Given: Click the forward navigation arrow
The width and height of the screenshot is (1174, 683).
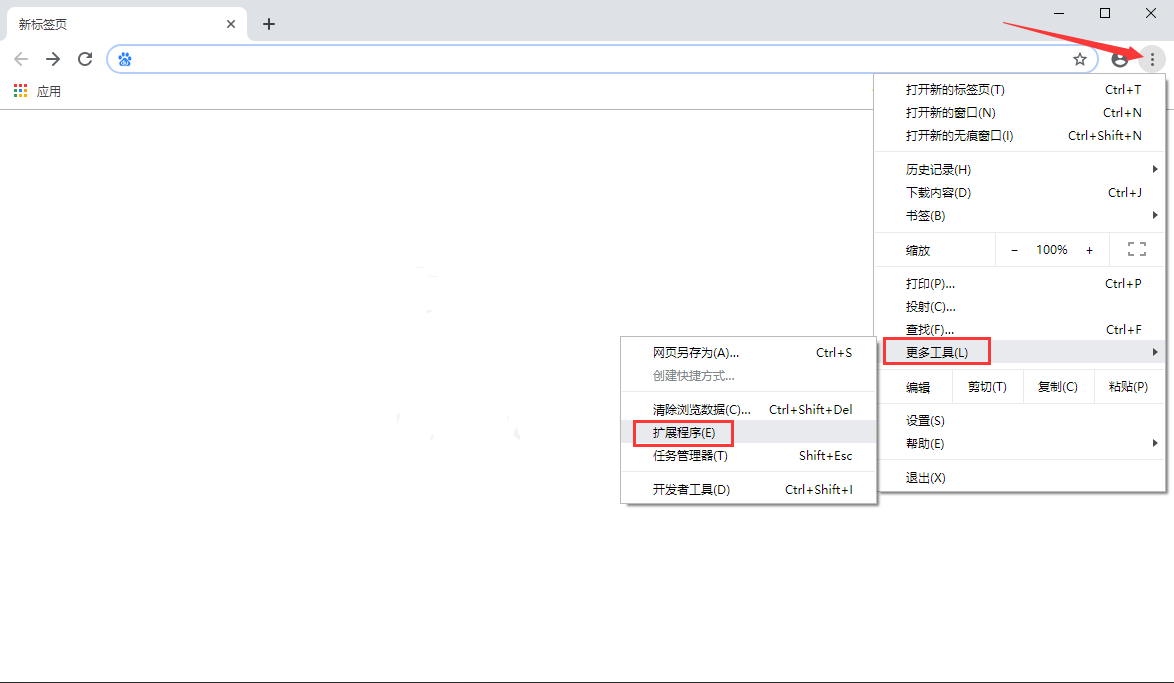Looking at the screenshot, I should pos(53,59).
